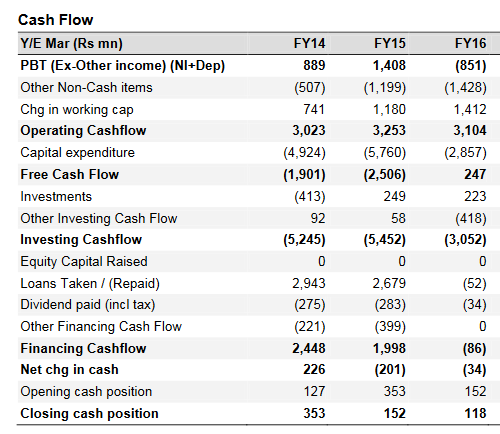Image resolution: width=500 pixels, height=434 pixels.
Task: Click the Investing Cashflow row label
Action: point(81,240)
